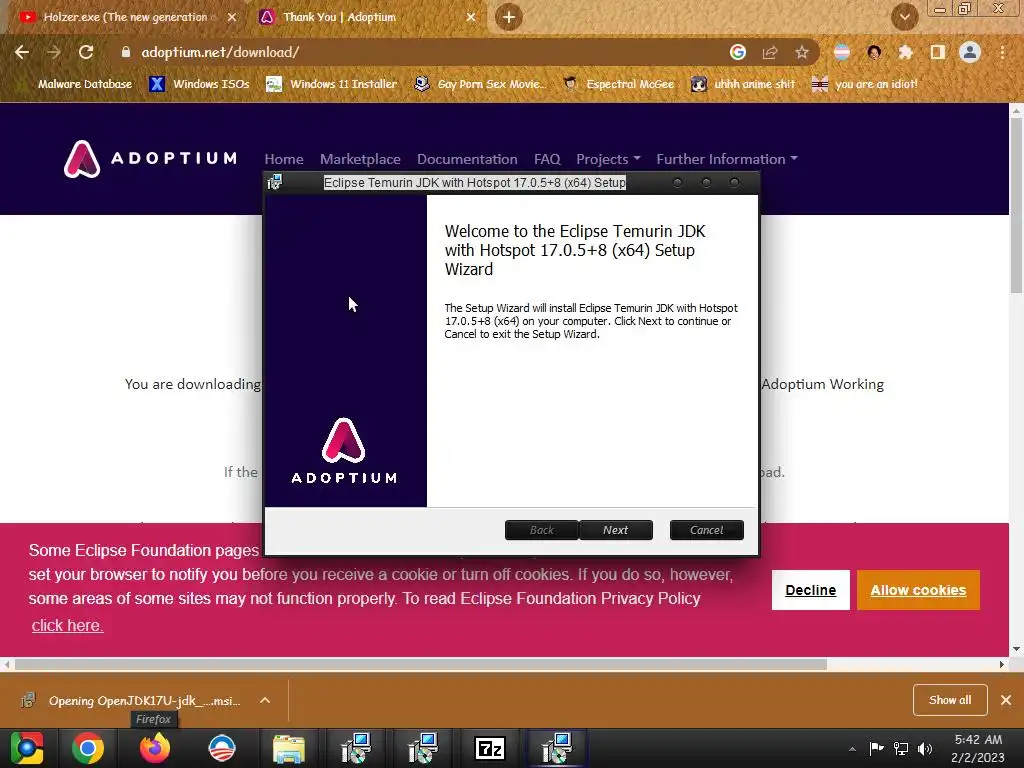Click the Start button in taskbar

pos(27,748)
